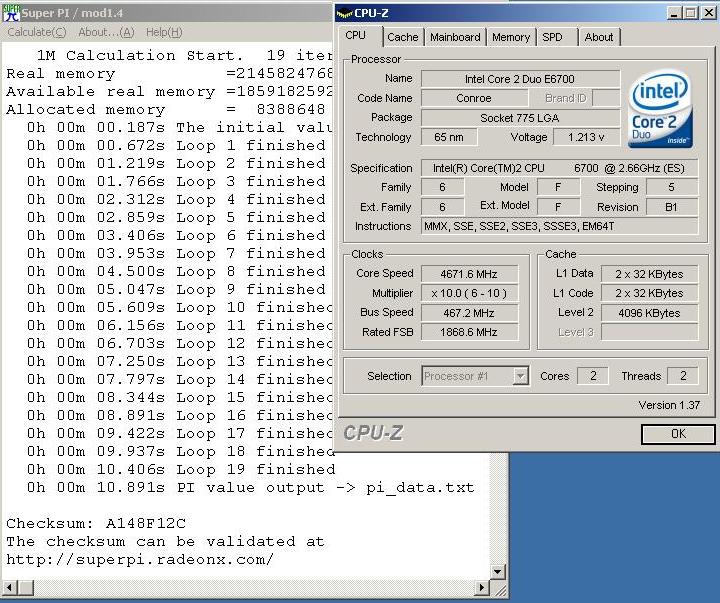Click the Super PI window resize grip

click(500, 589)
